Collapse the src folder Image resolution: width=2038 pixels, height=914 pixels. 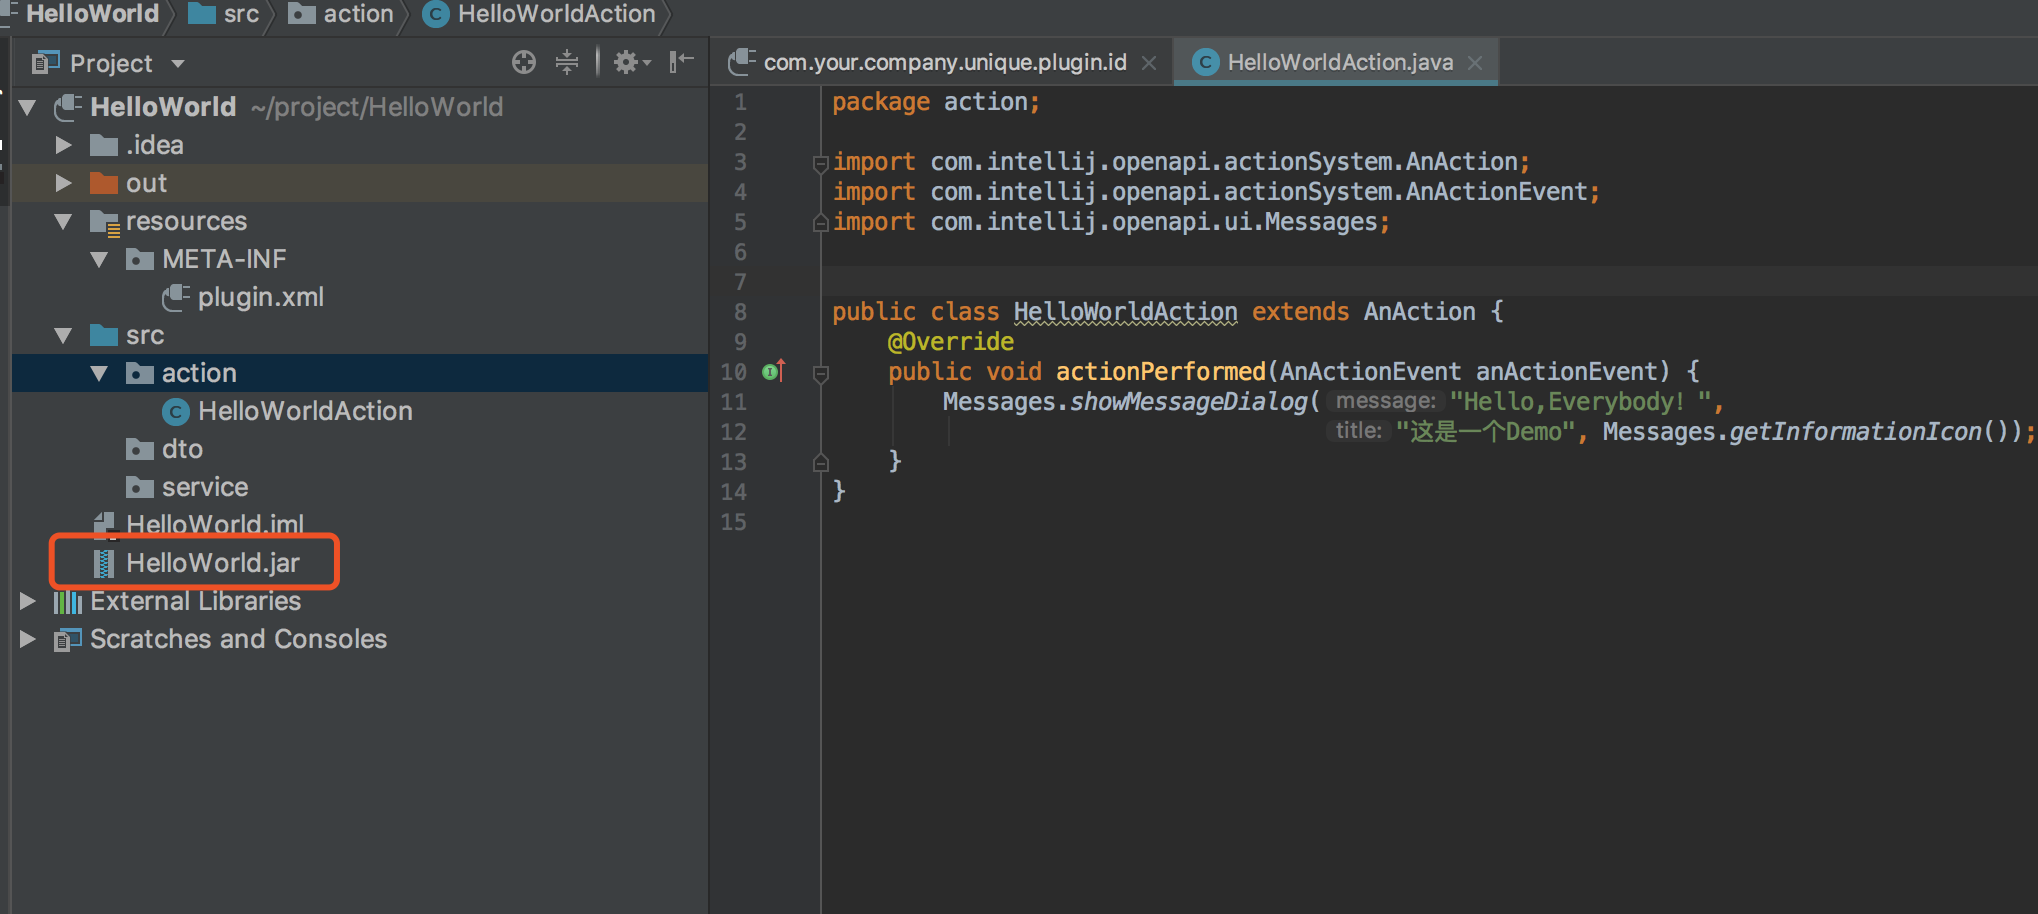[64, 335]
